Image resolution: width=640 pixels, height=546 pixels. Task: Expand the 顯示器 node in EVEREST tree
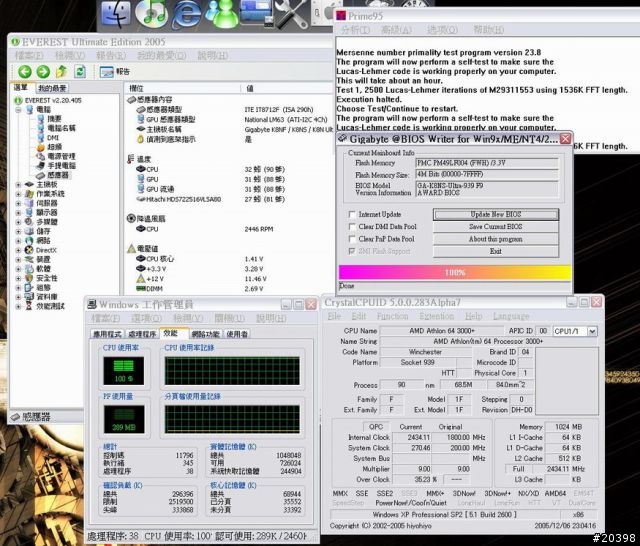pos(18,213)
